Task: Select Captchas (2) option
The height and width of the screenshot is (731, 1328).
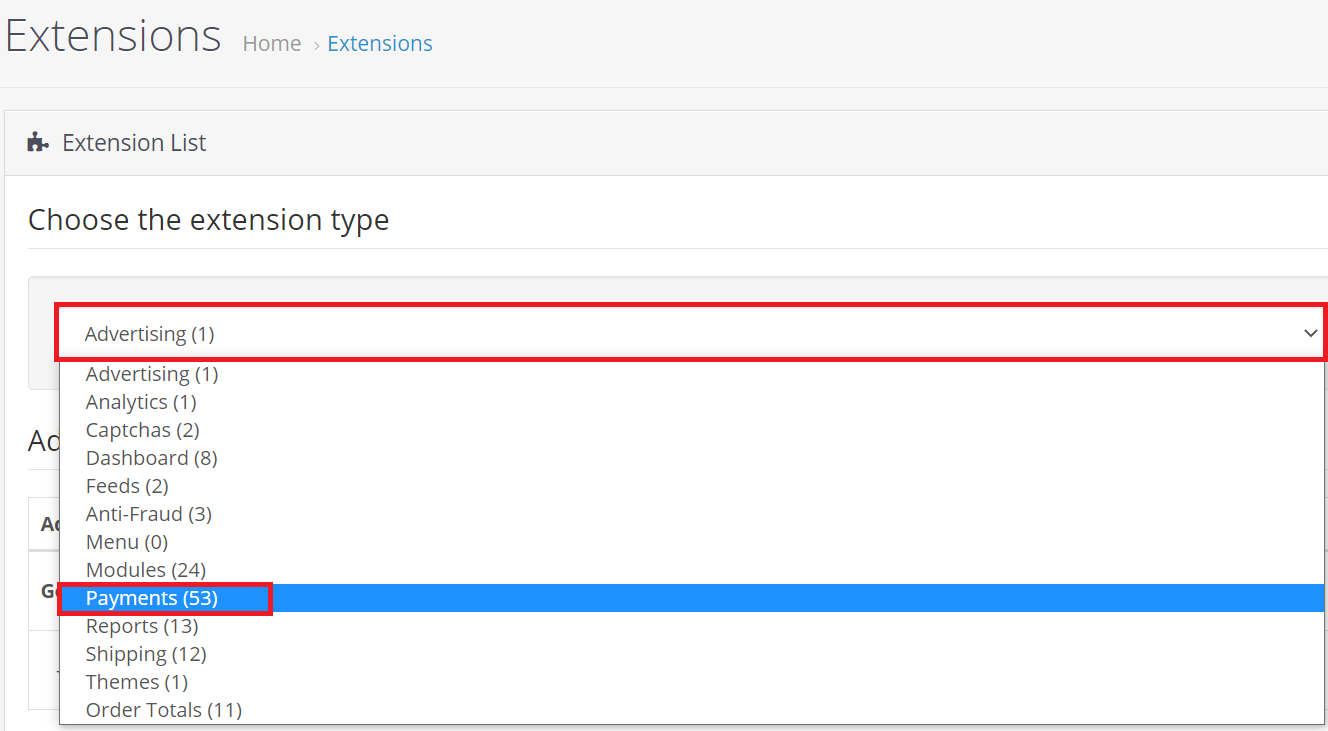Action: pos(143,430)
